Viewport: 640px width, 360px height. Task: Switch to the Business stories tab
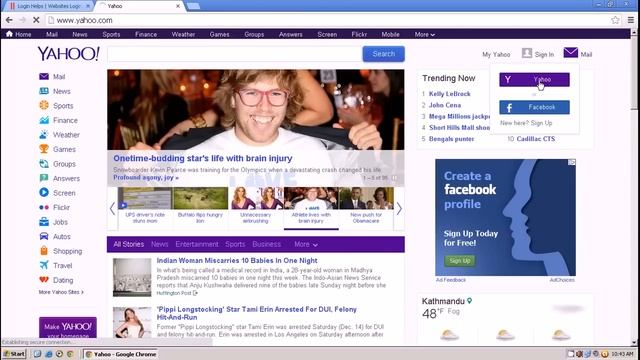(x=267, y=244)
